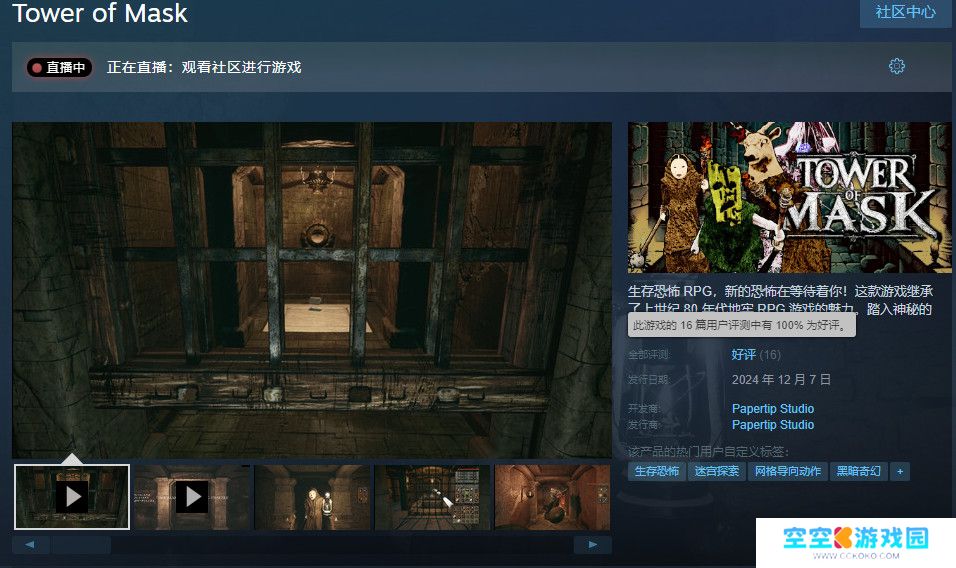
Task: Click the right arrow of thumbnail scrollbar
Action: pyautogui.click(x=593, y=544)
